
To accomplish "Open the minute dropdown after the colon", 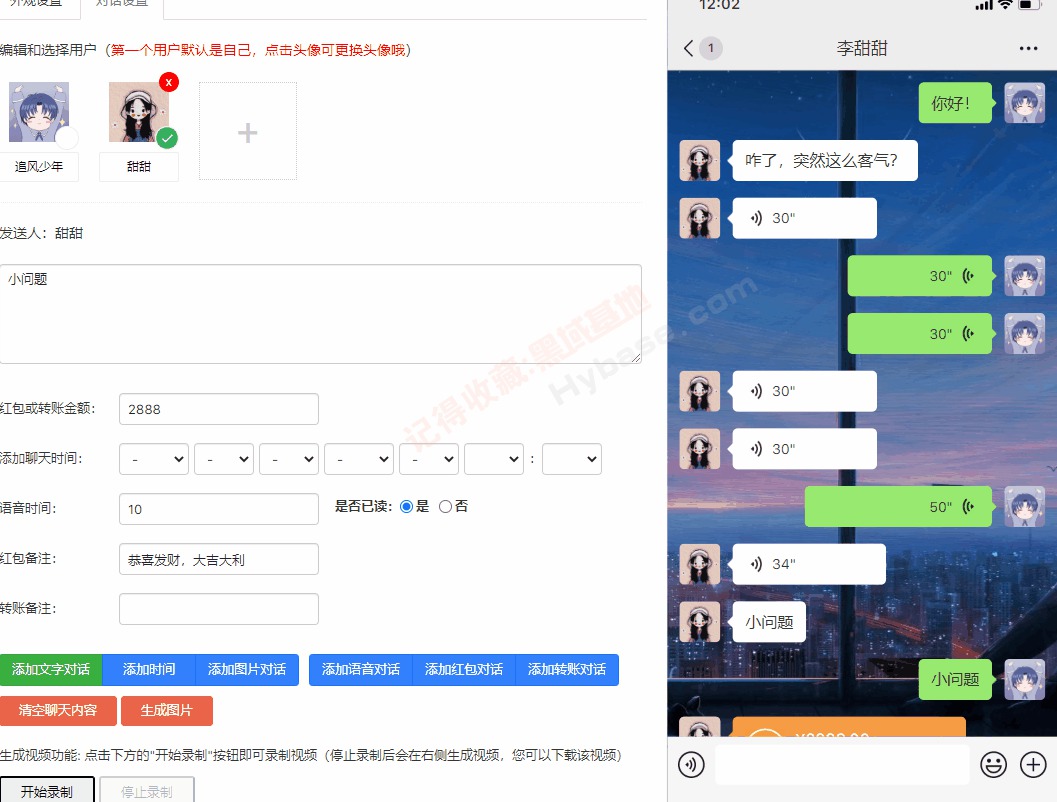I will point(572,459).
